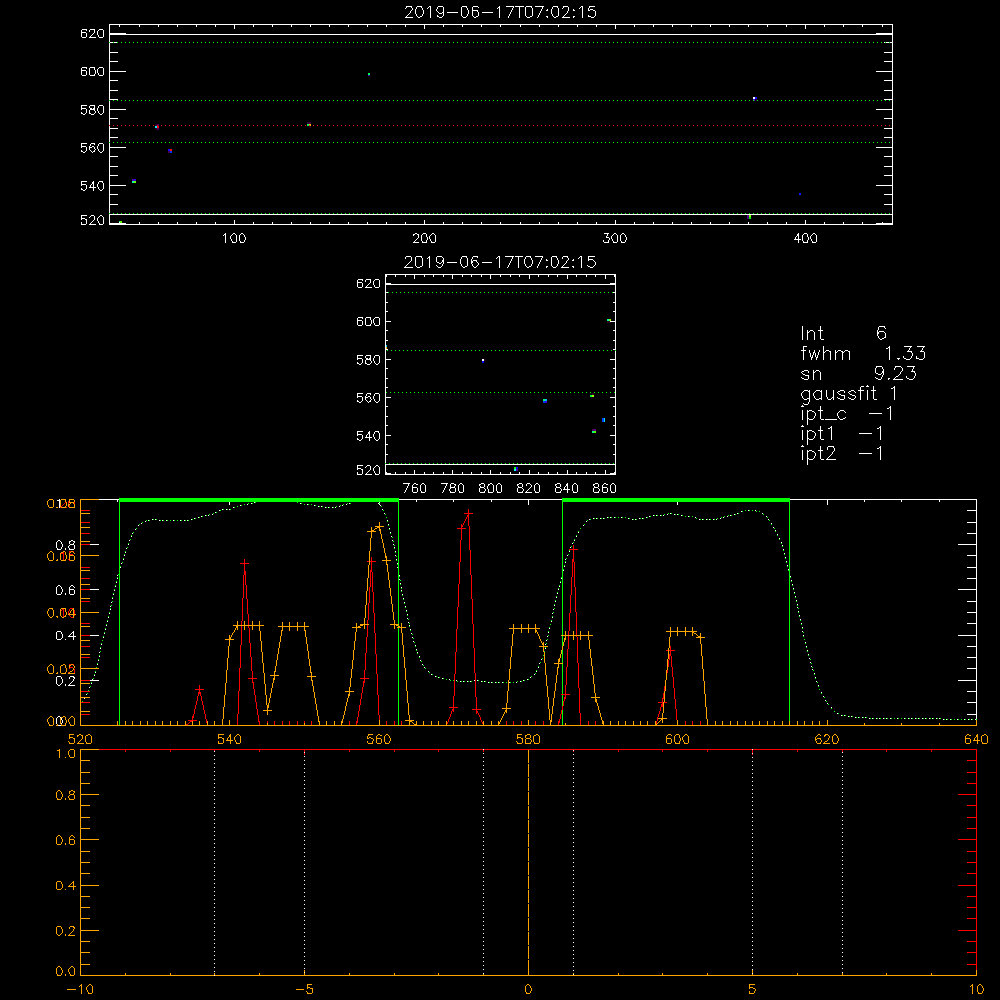Select the 'ipt1 -1' readout text
Viewport: 1000px width, 1000px height.
point(842,434)
